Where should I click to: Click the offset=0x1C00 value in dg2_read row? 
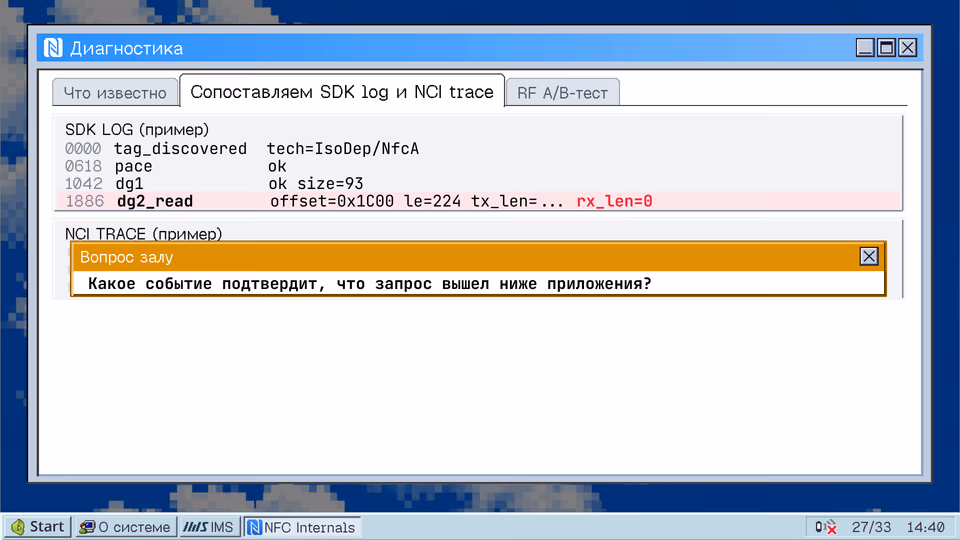click(332, 201)
